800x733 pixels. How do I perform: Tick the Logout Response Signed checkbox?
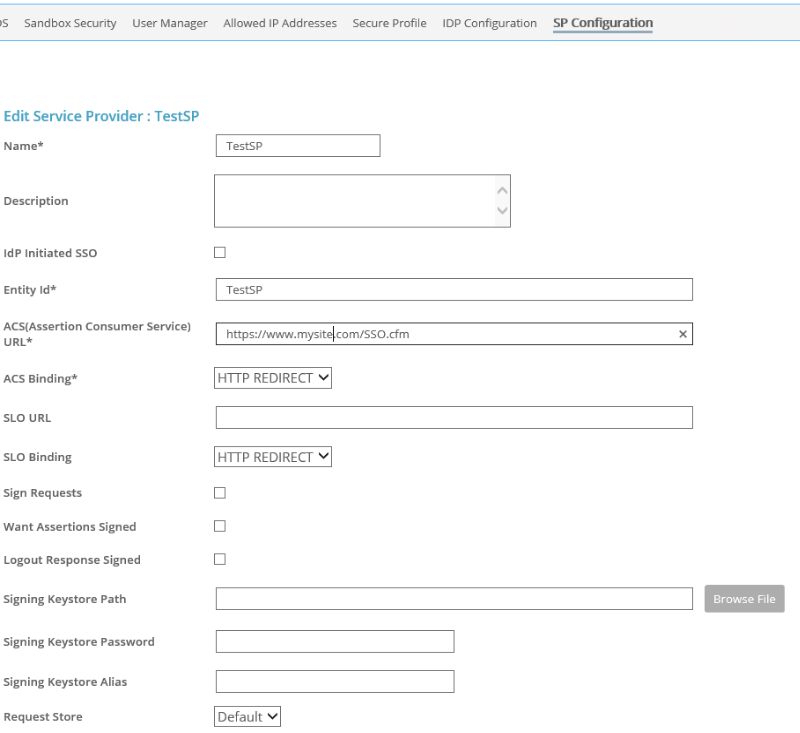[x=220, y=559]
